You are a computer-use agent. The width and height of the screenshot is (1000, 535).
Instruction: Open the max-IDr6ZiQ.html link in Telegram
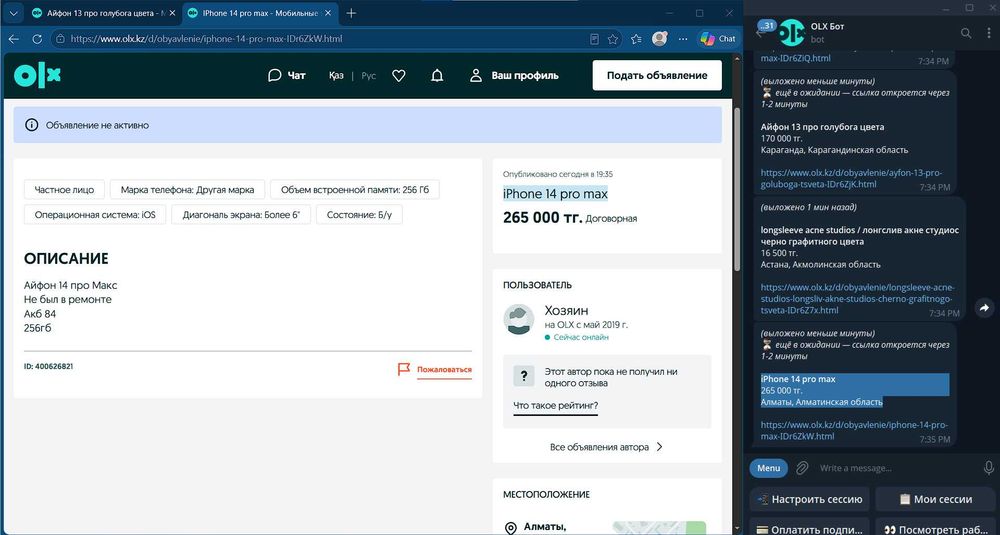click(x=795, y=58)
